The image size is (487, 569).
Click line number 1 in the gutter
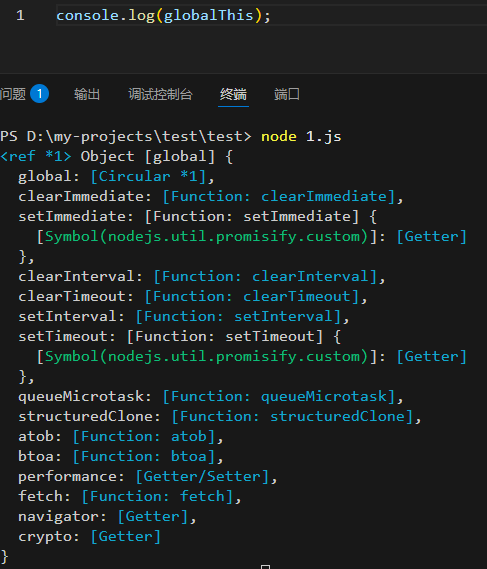pos(20,15)
